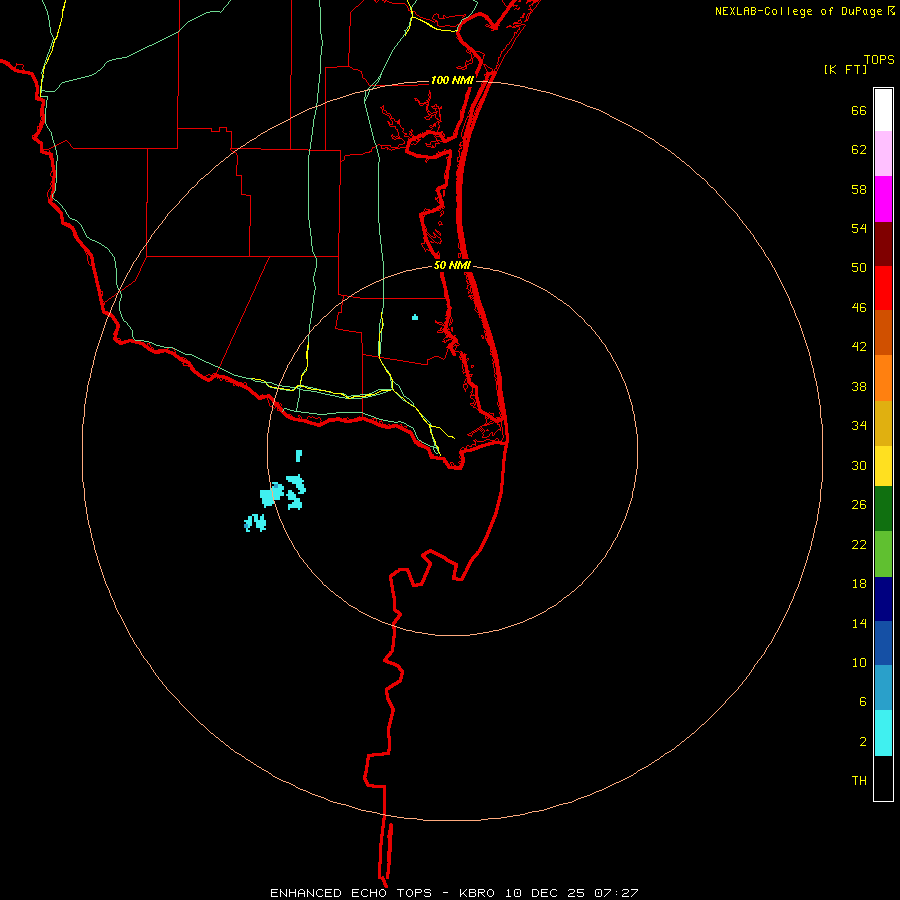The height and width of the screenshot is (900, 900).
Task: Click the medium blue 10–14 legend swatch
Action: (x=883, y=643)
